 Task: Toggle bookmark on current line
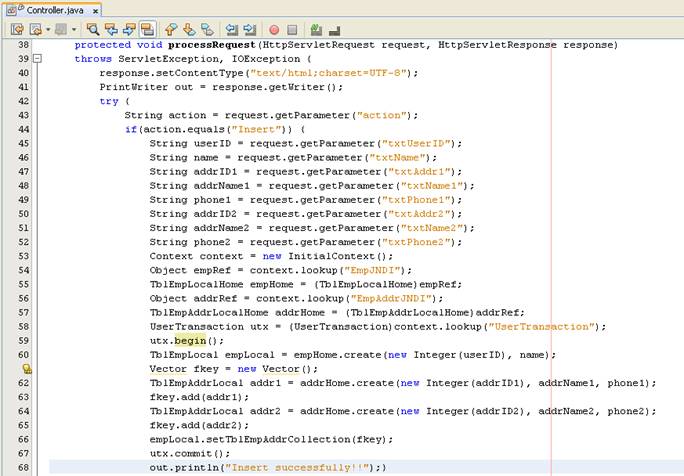click(x=207, y=30)
